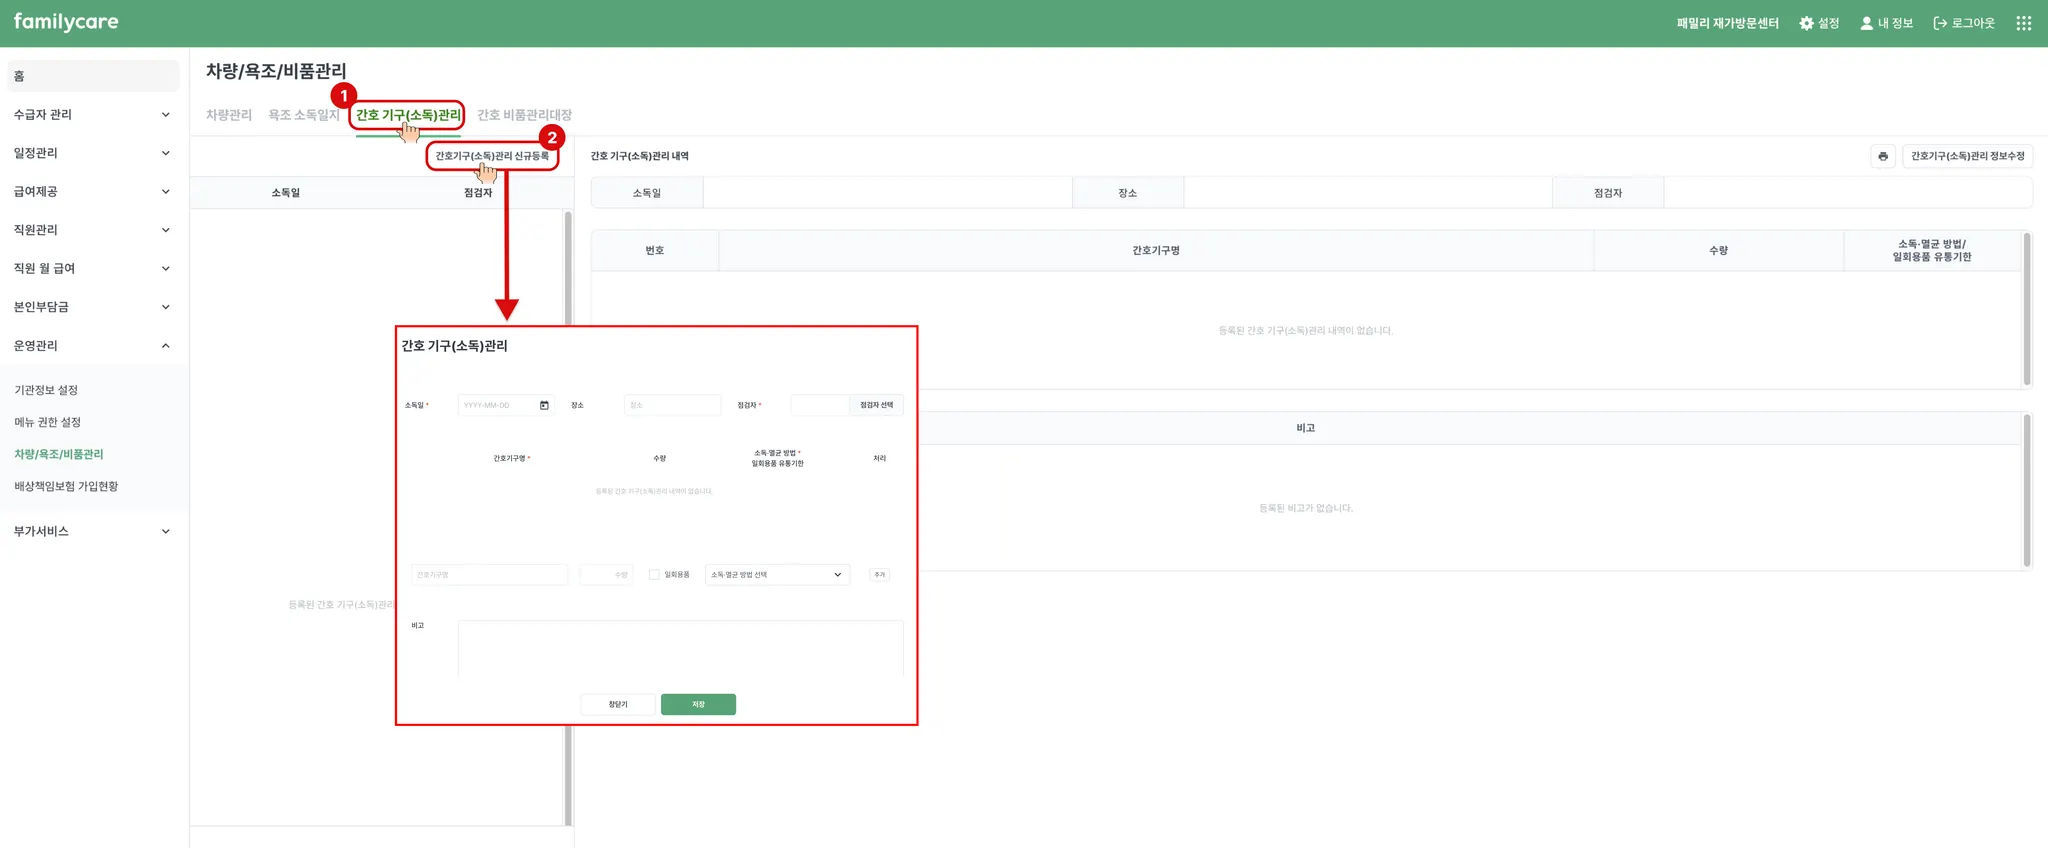Switch to the 간호 비품관리대장 tab
2048x848 pixels.
click(x=524, y=115)
